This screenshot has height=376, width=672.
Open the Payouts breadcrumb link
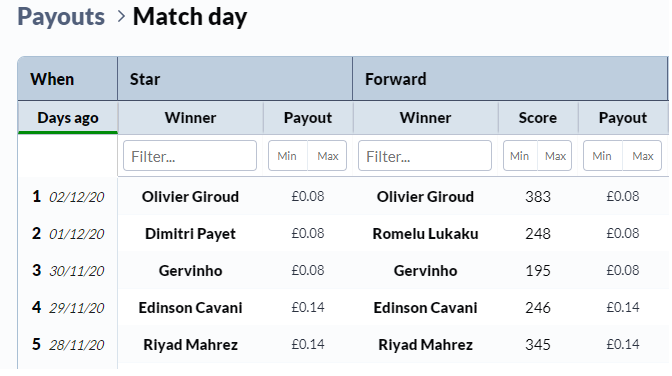point(61,17)
